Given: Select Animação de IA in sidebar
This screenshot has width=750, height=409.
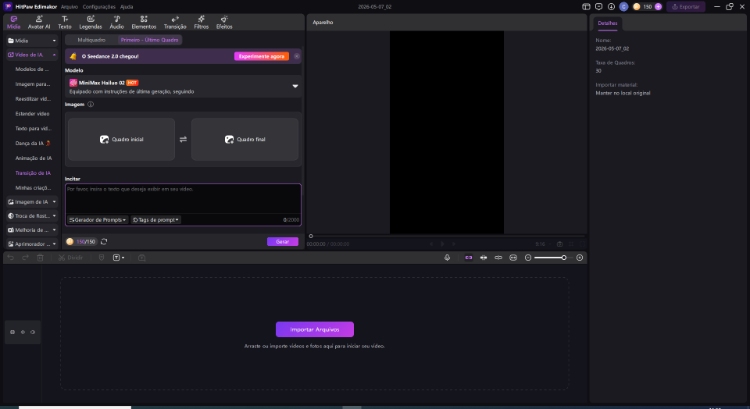Looking at the screenshot, I should [33, 158].
